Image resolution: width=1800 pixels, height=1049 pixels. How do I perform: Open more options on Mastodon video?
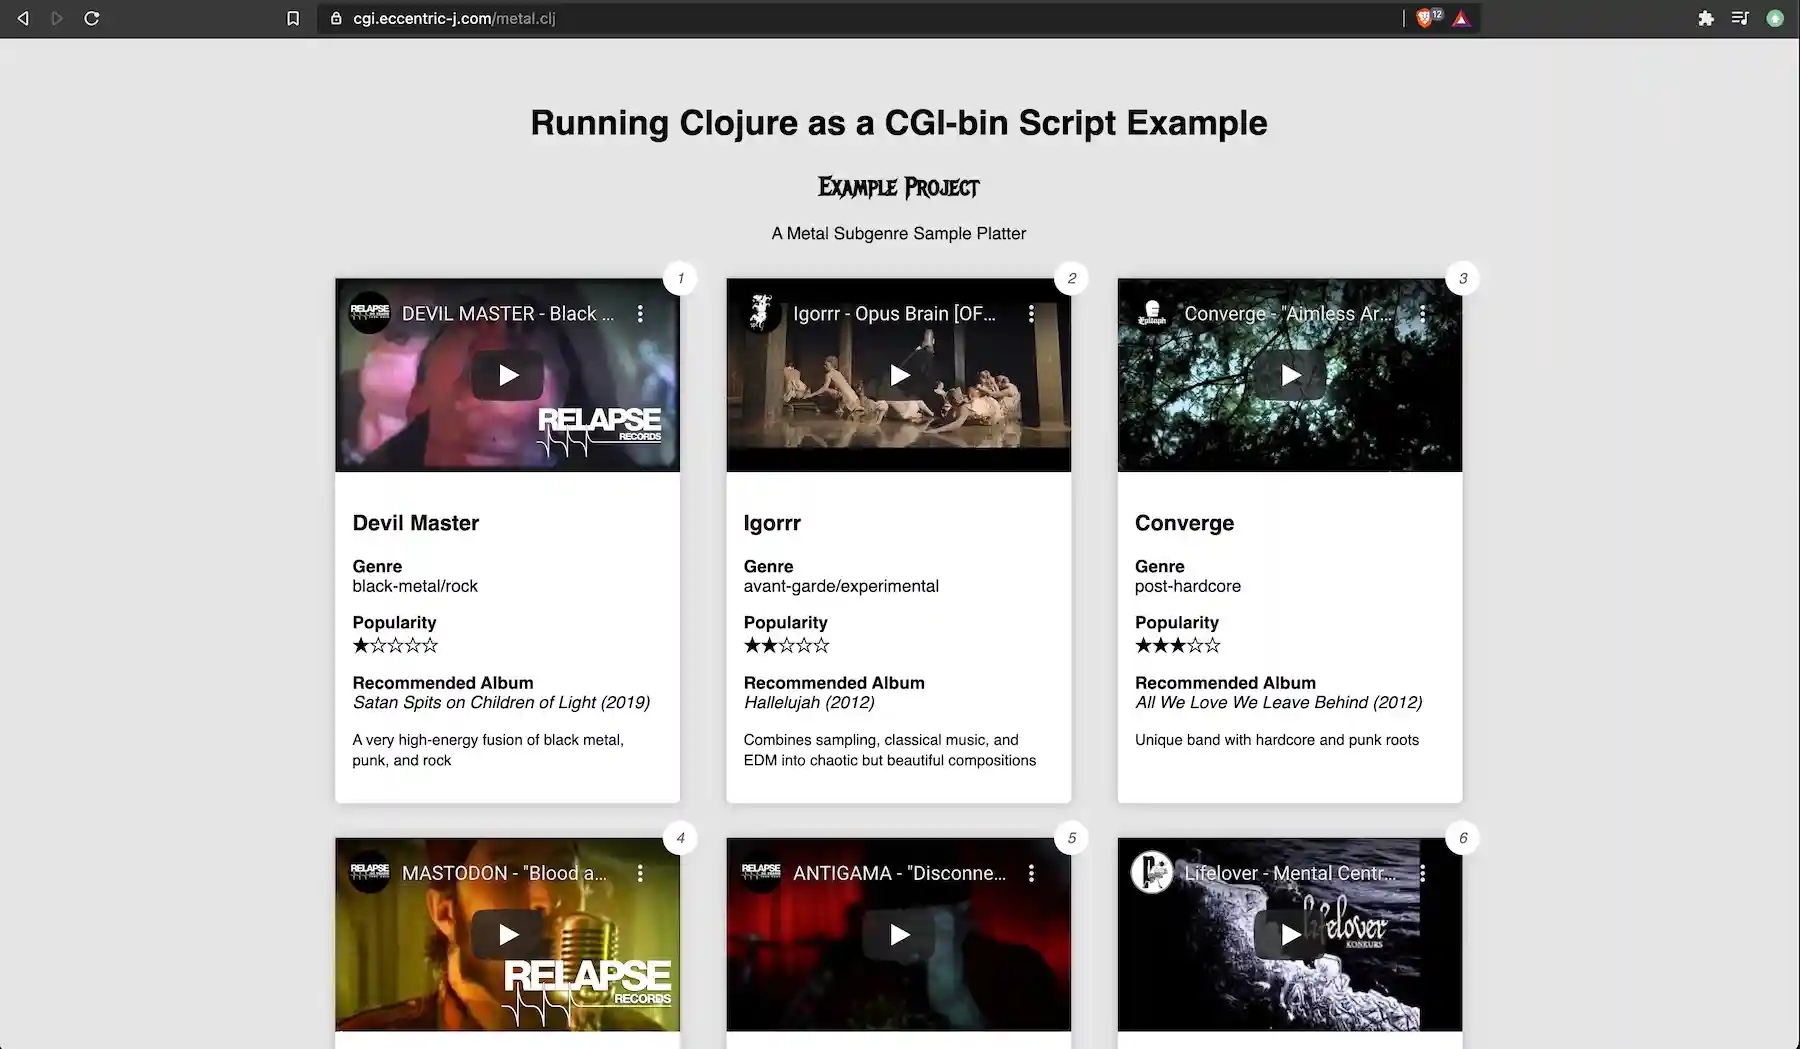click(x=640, y=873)
